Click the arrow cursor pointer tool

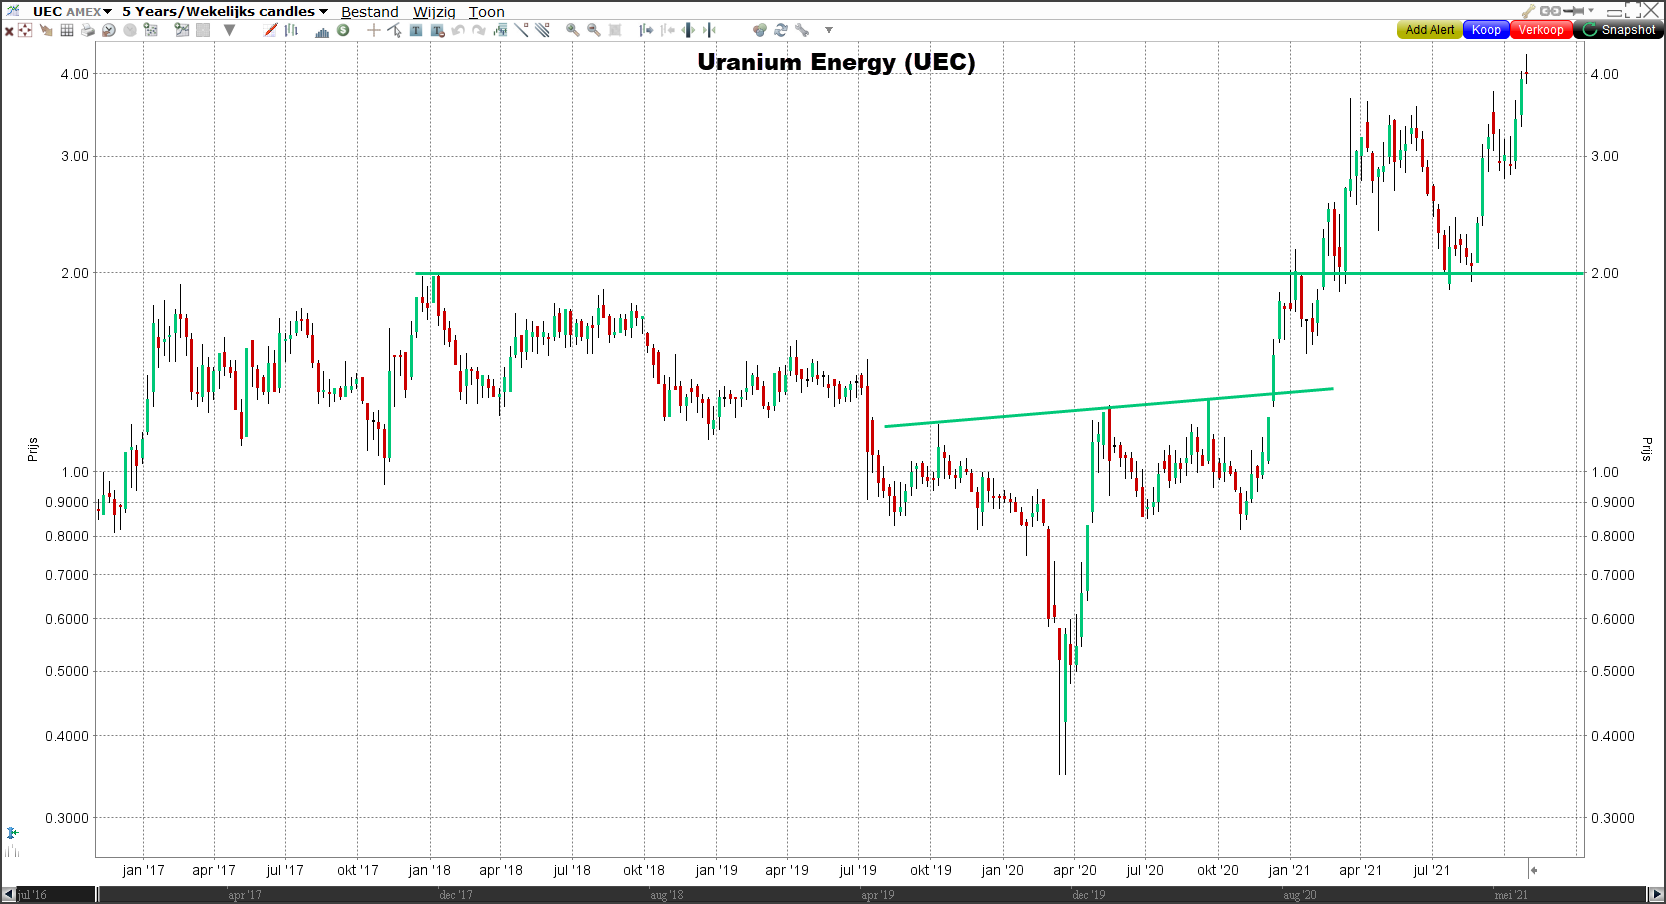tap(394, 30)
